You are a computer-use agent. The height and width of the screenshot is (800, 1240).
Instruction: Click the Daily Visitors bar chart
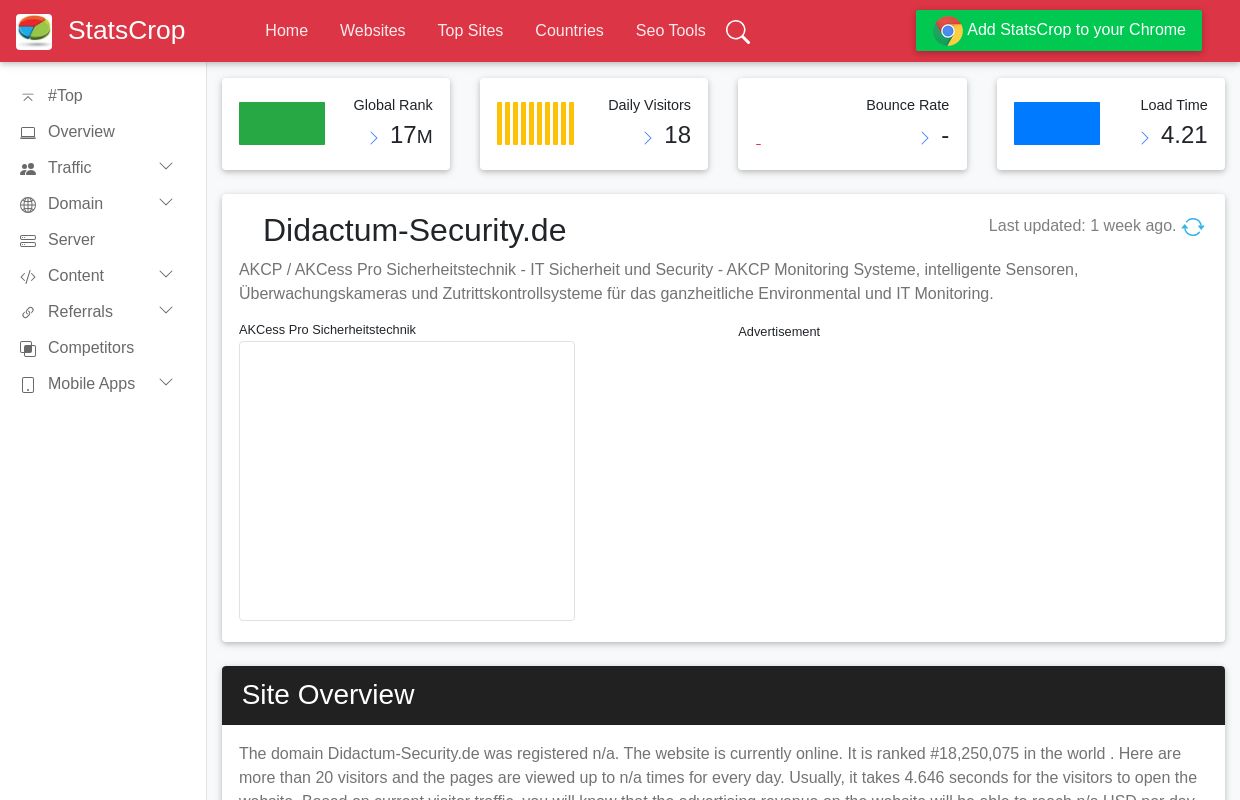pyautogui.click(x=535, y=123)
